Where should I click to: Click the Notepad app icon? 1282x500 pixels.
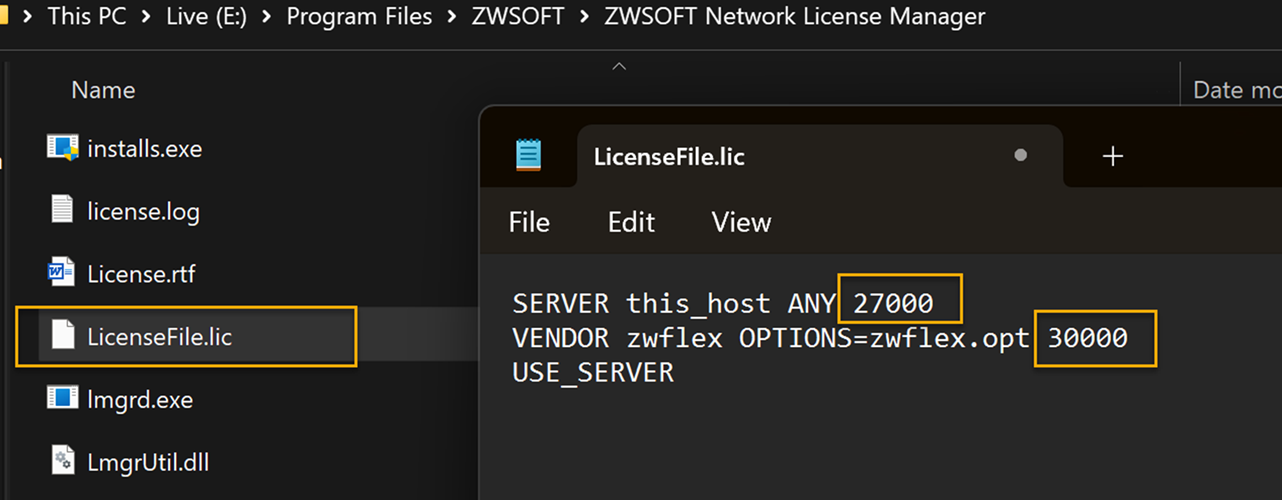click(529, 155)
